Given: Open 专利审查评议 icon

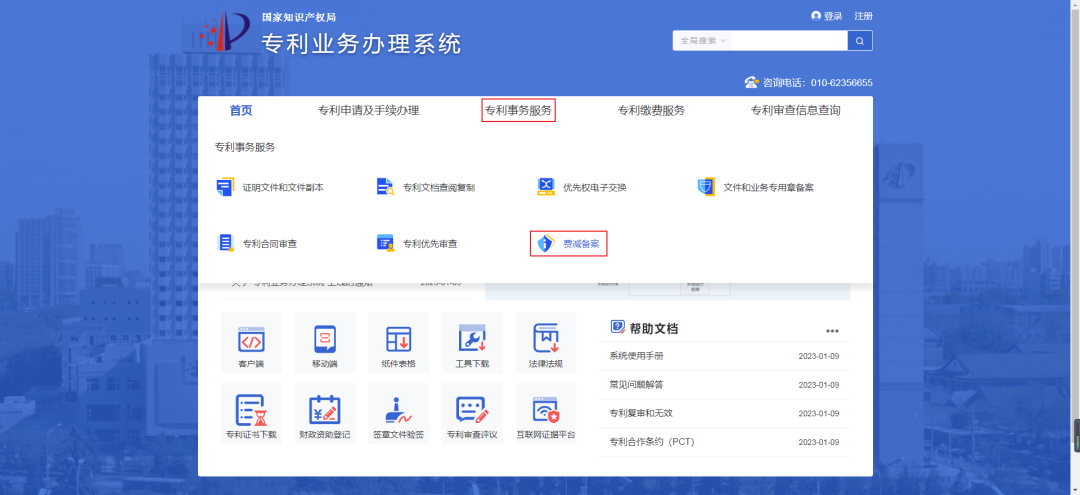Looking at the screenshot, I should [x=471, y=410].
